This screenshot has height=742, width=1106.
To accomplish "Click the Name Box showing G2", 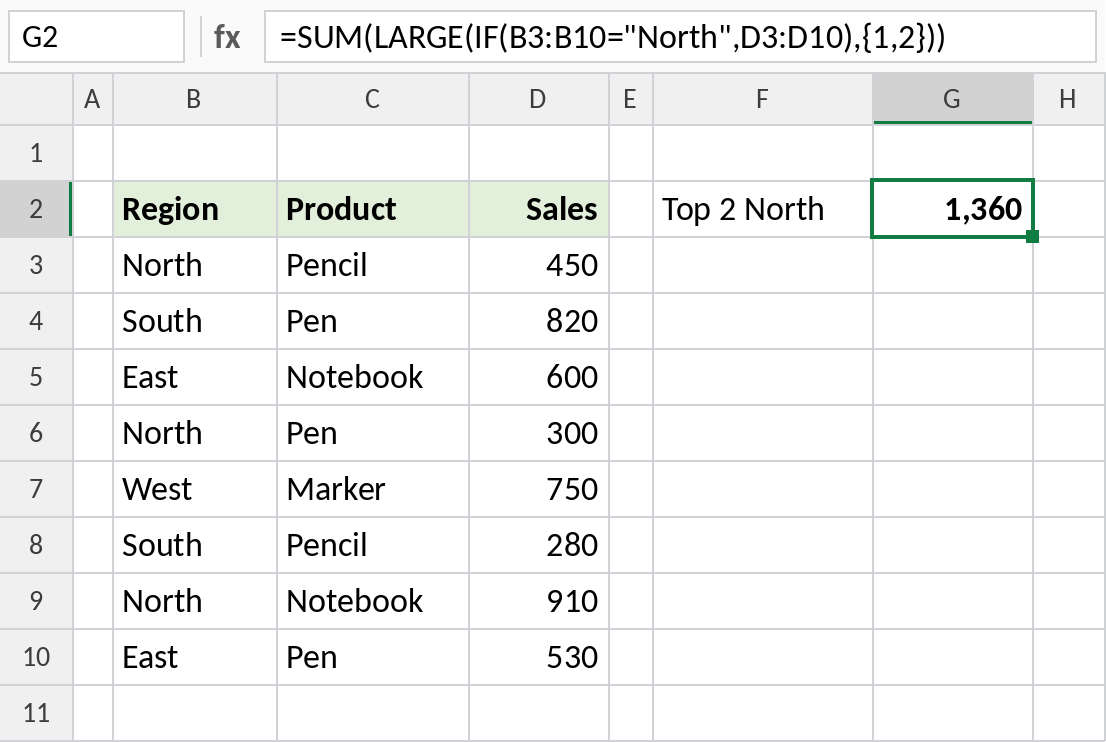I will point(97,37).
